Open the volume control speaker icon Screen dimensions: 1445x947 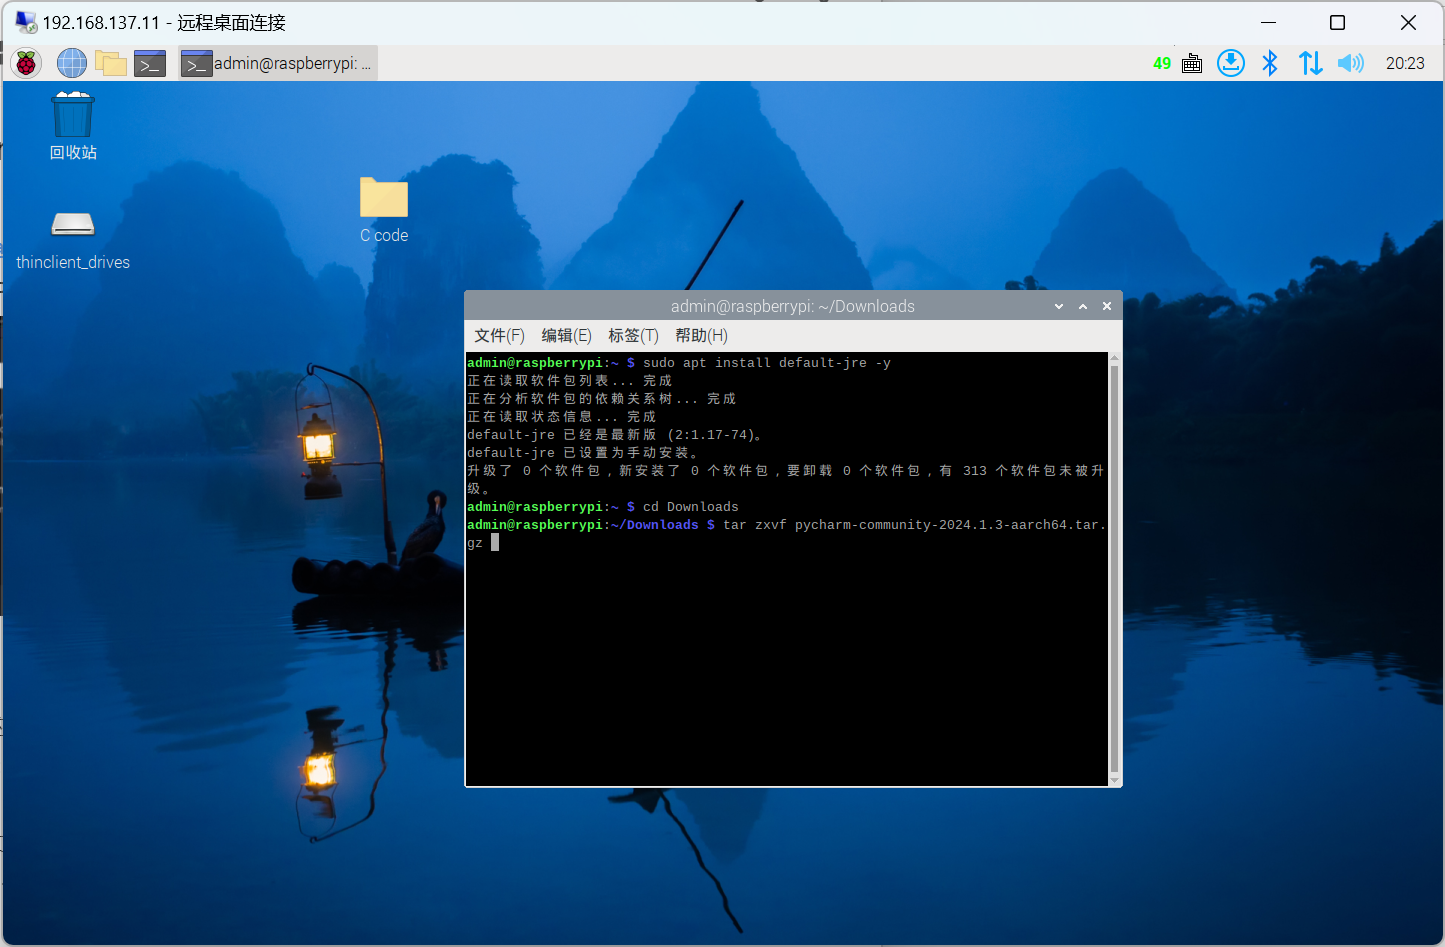click(x=1350, y=63)
